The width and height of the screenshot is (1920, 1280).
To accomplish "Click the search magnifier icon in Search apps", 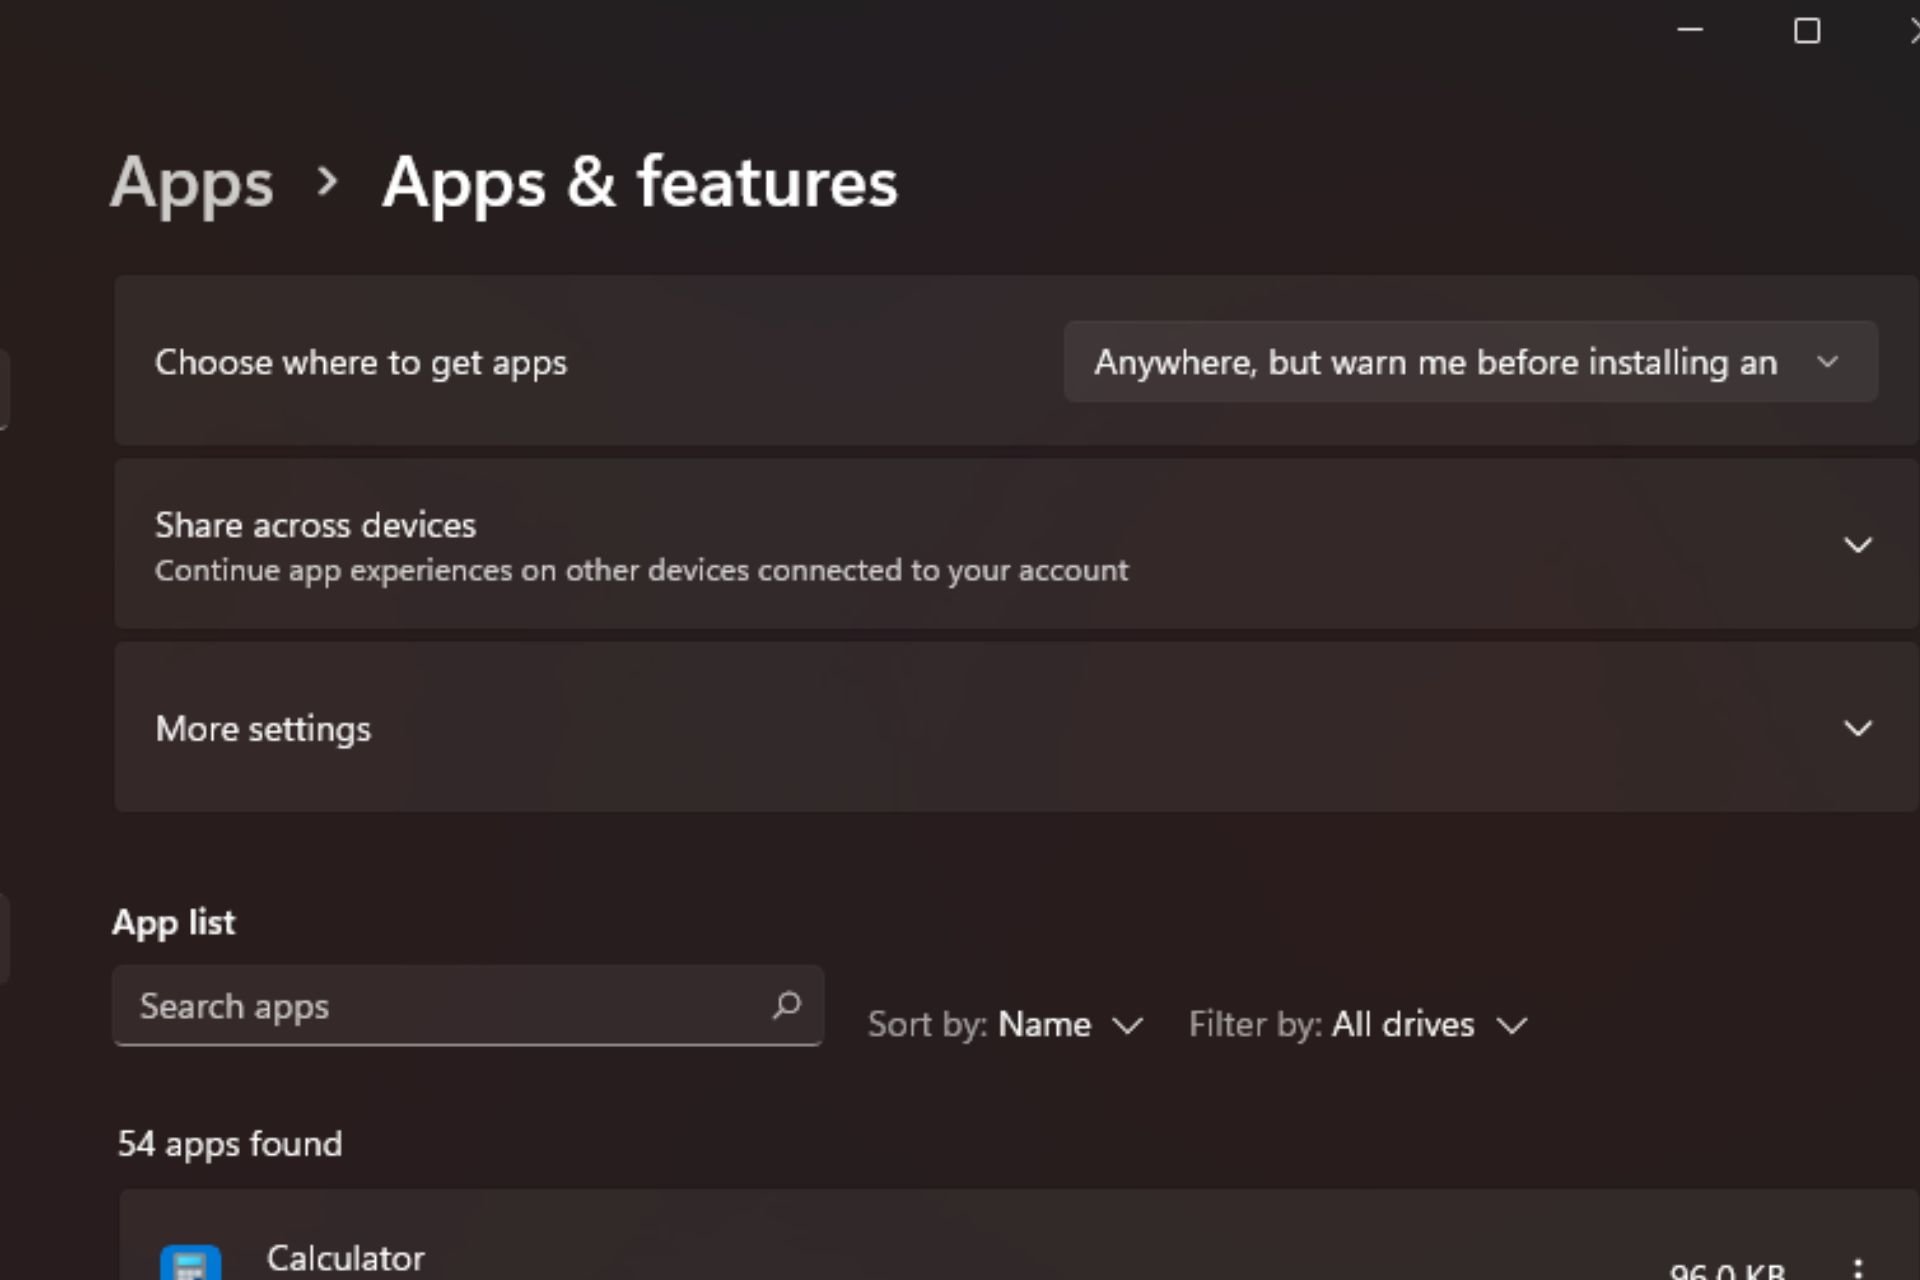I will click(787, 1005).
